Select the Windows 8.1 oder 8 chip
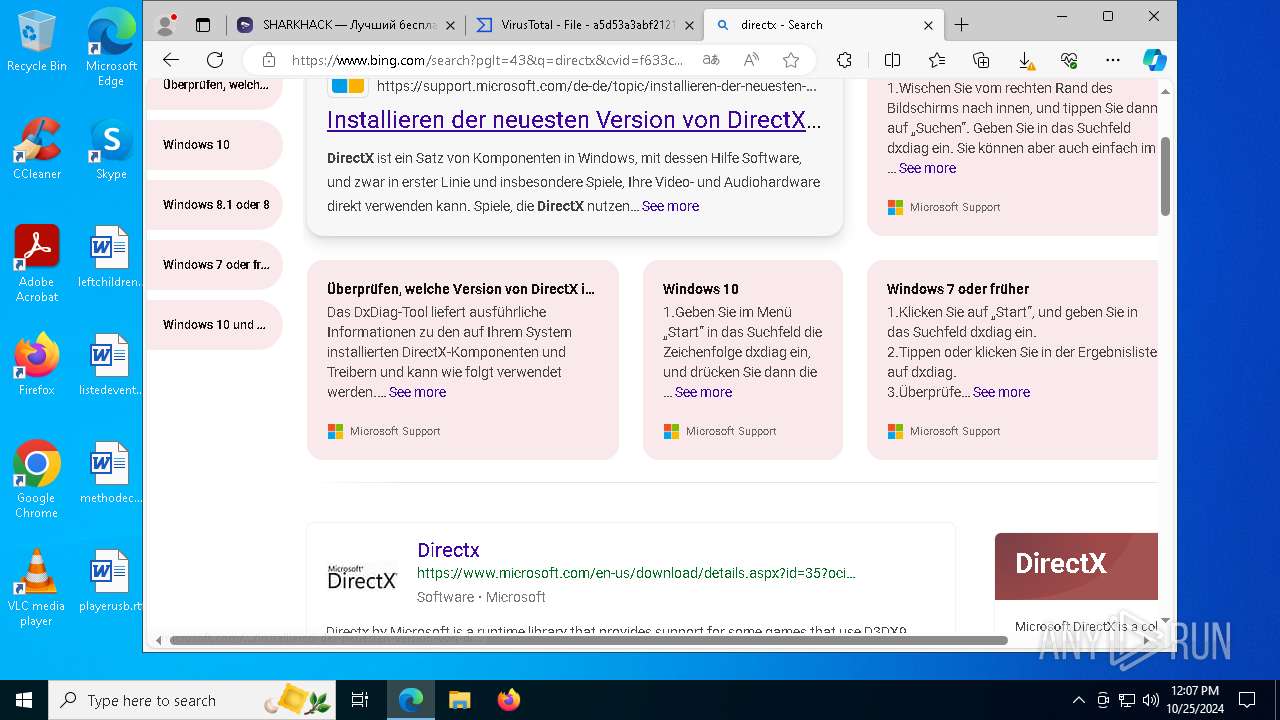This screenshot has width=1280, height=720. pyautogui.click(x=214, y=205)
